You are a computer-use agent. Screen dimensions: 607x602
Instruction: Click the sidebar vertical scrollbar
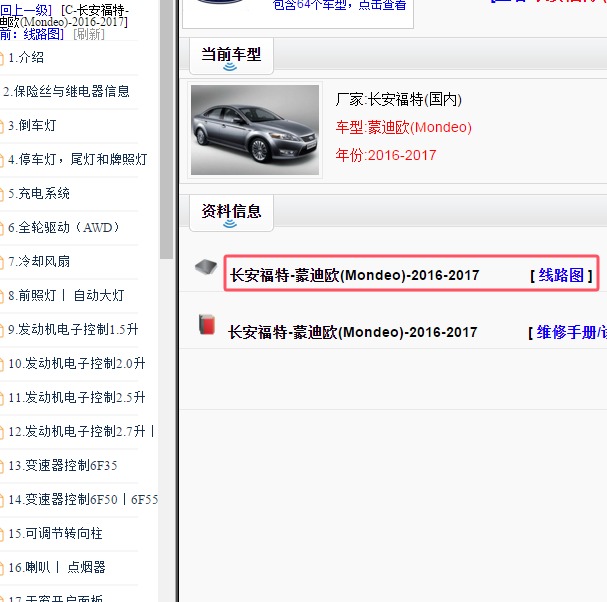click(x=166, y=130)
